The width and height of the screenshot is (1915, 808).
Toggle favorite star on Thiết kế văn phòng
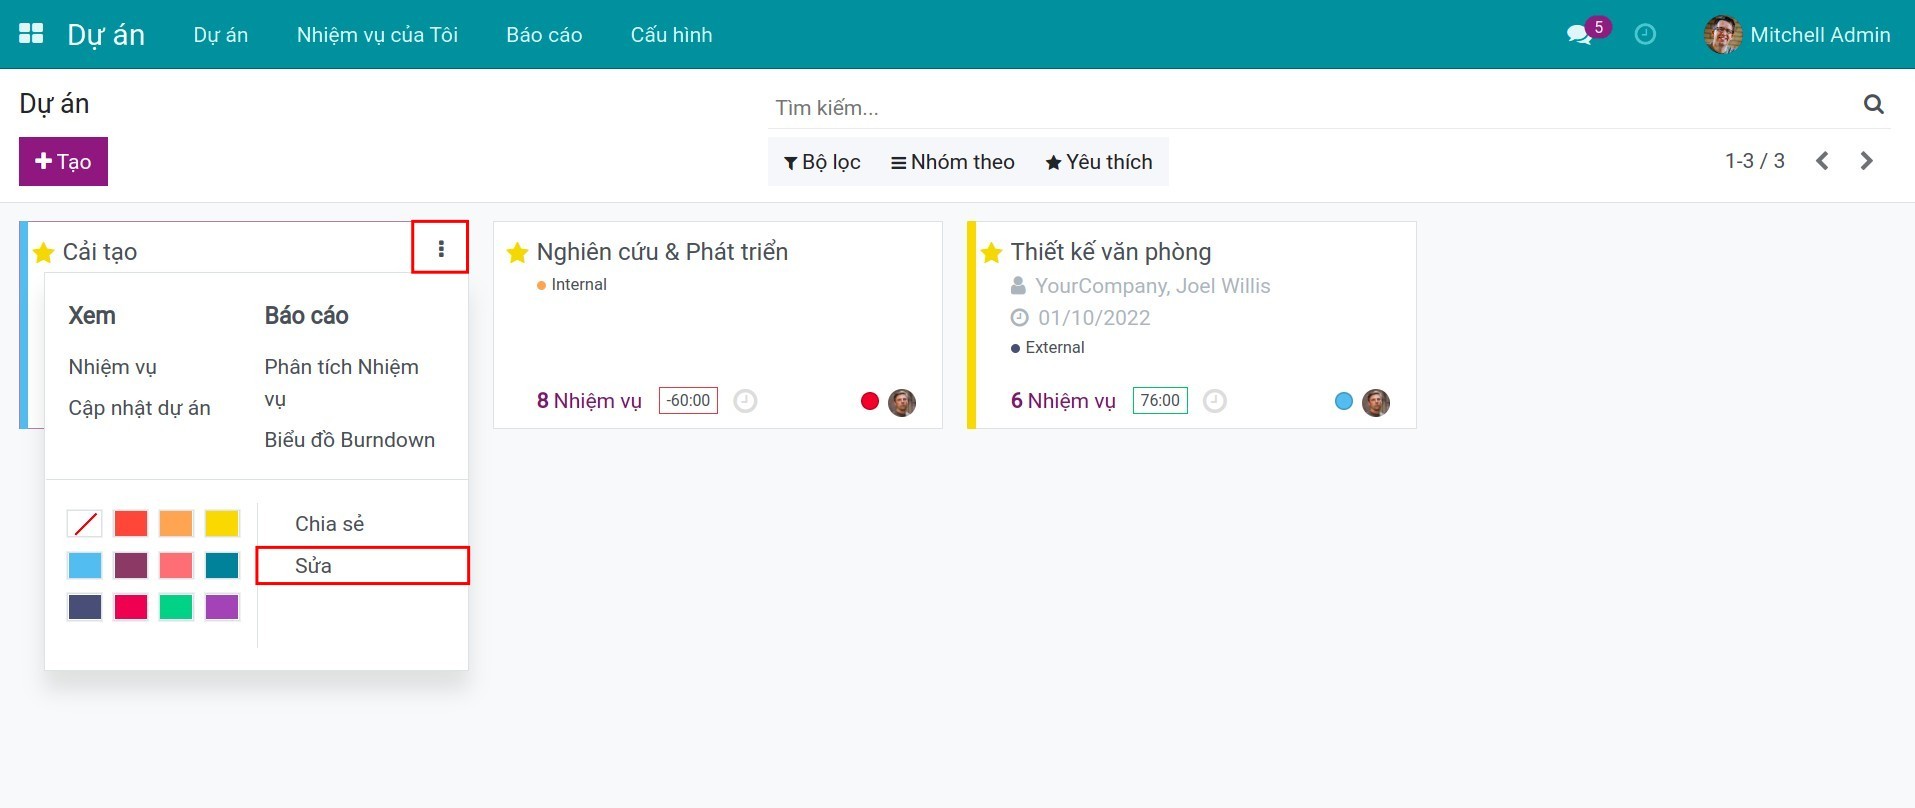pyautogui.click(x=991, y=253)
